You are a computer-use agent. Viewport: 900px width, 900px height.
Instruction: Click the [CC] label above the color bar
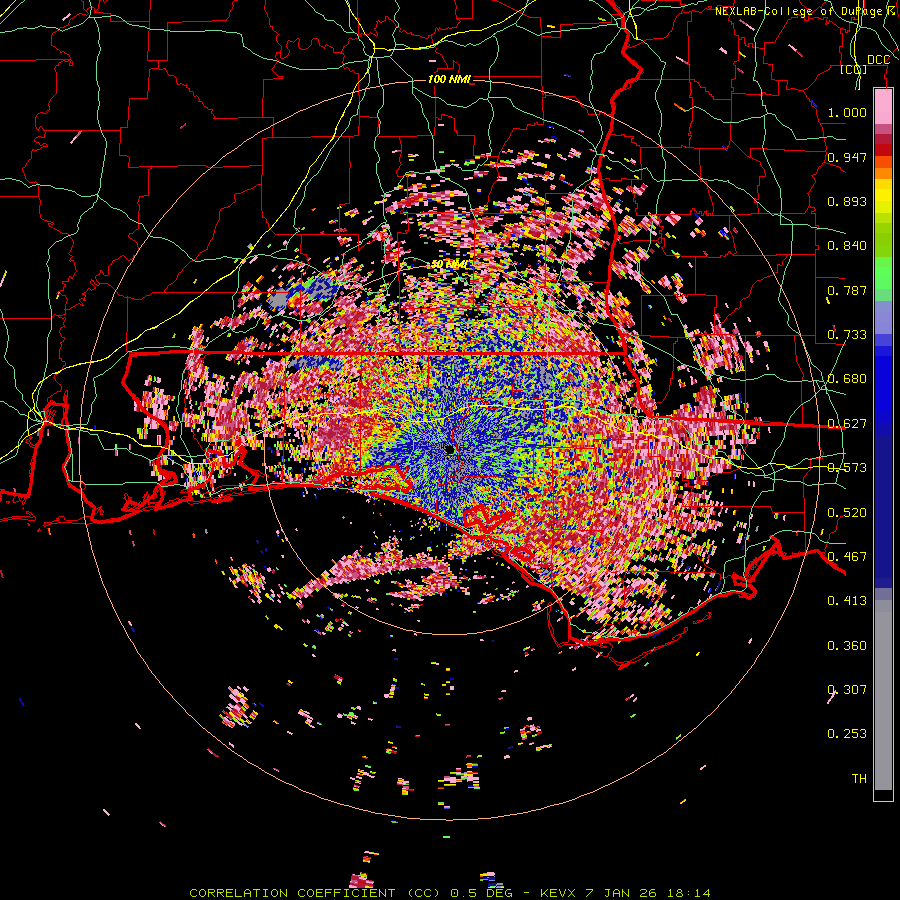point(854,69)
